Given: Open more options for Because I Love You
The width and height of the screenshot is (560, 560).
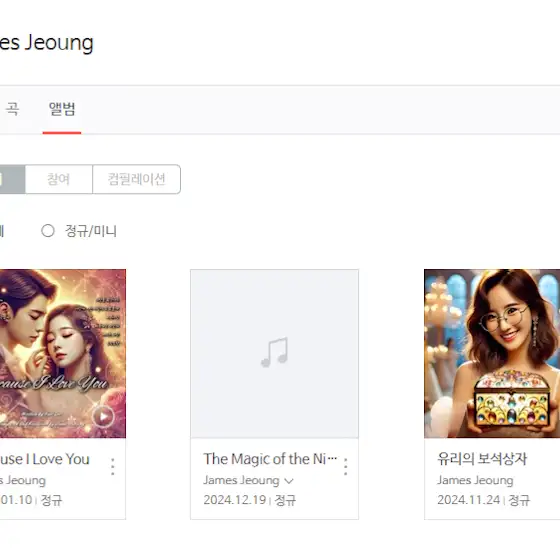Looking at the screenshot, I should pos(112,466).
